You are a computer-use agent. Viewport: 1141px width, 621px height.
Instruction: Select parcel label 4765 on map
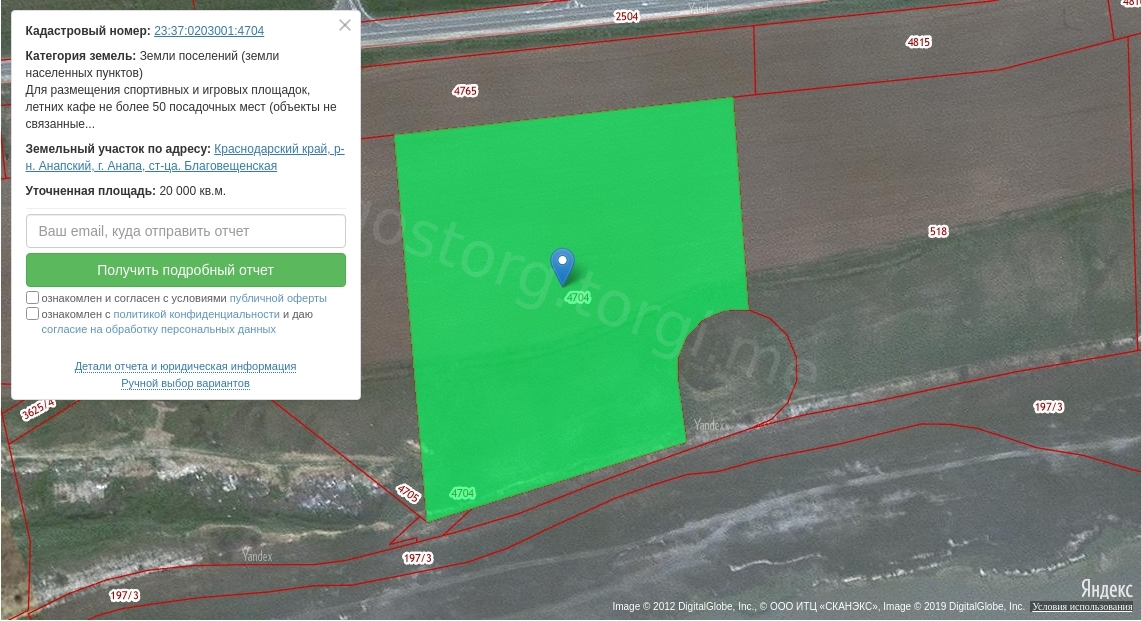[465, 91]
